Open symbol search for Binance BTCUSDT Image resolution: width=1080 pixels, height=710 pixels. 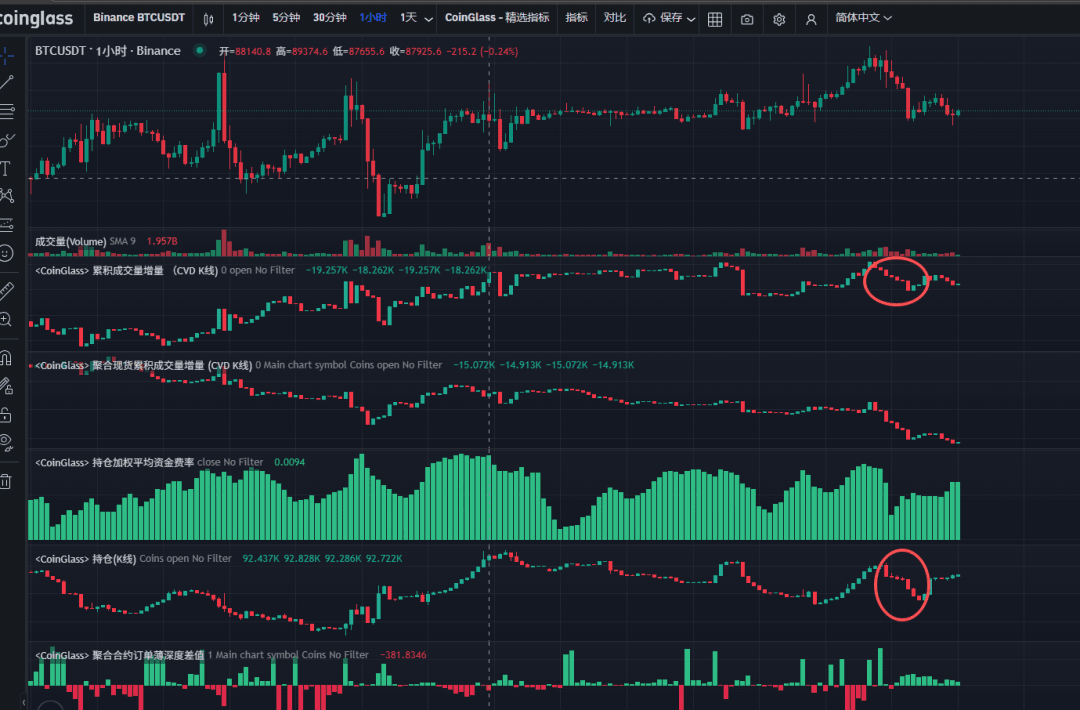[x=139, y=17]
